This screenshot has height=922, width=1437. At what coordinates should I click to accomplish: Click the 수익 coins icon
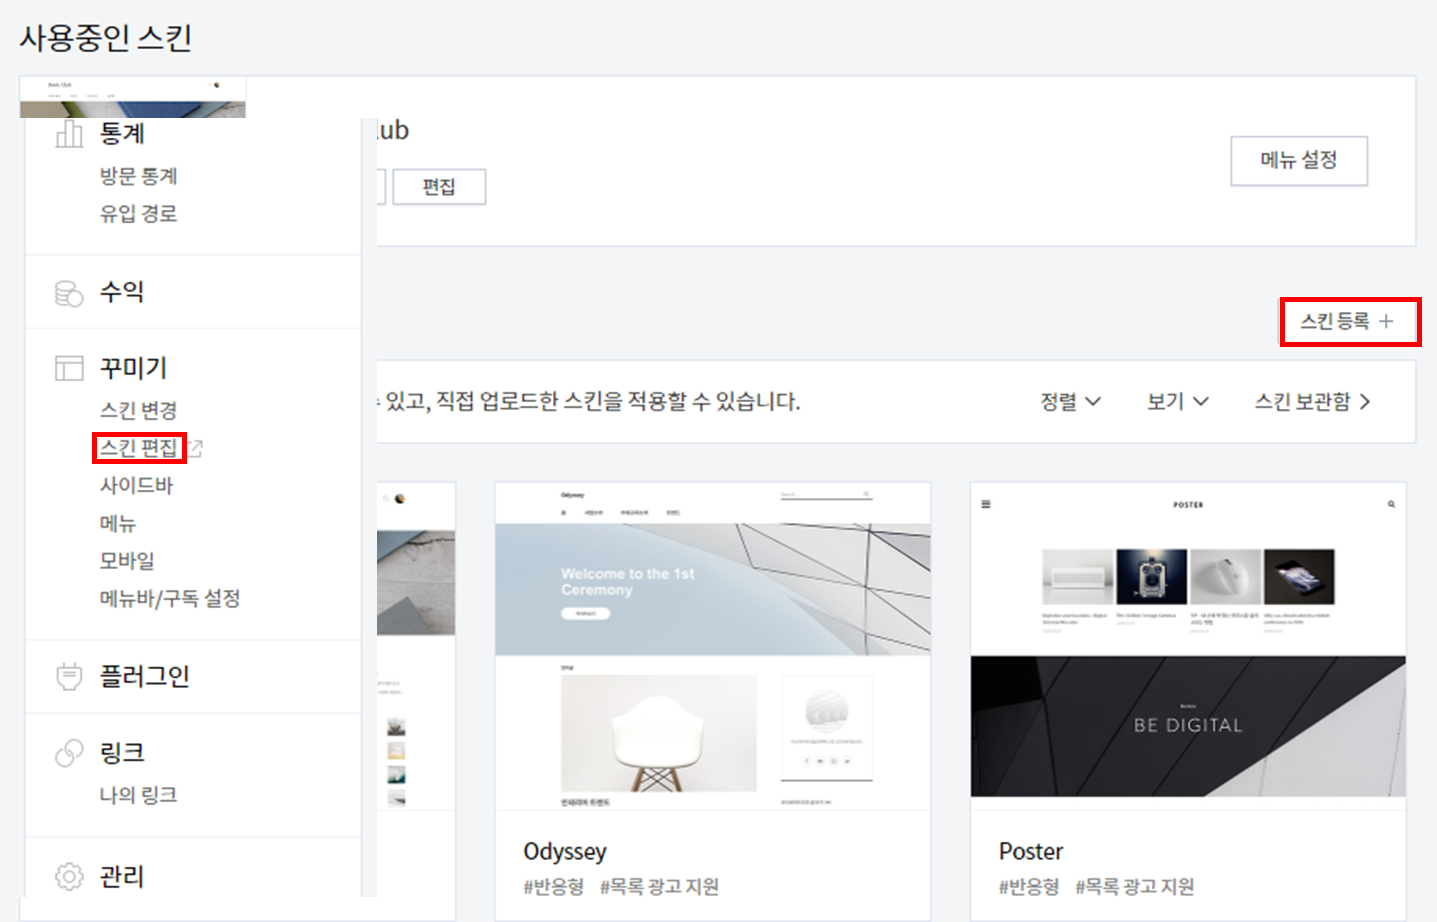(69, 293)
